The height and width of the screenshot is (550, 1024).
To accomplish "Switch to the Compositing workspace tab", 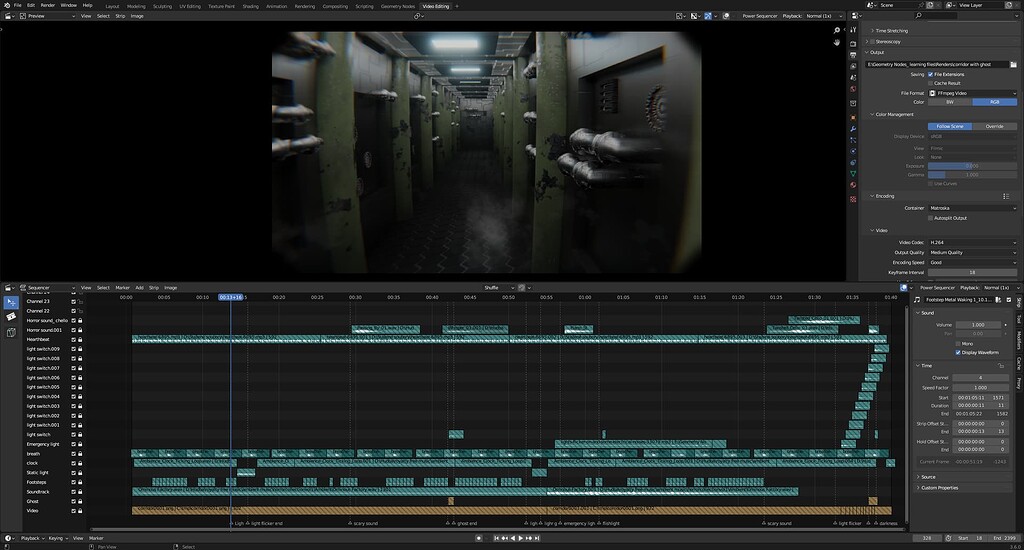I will point(335,6).
